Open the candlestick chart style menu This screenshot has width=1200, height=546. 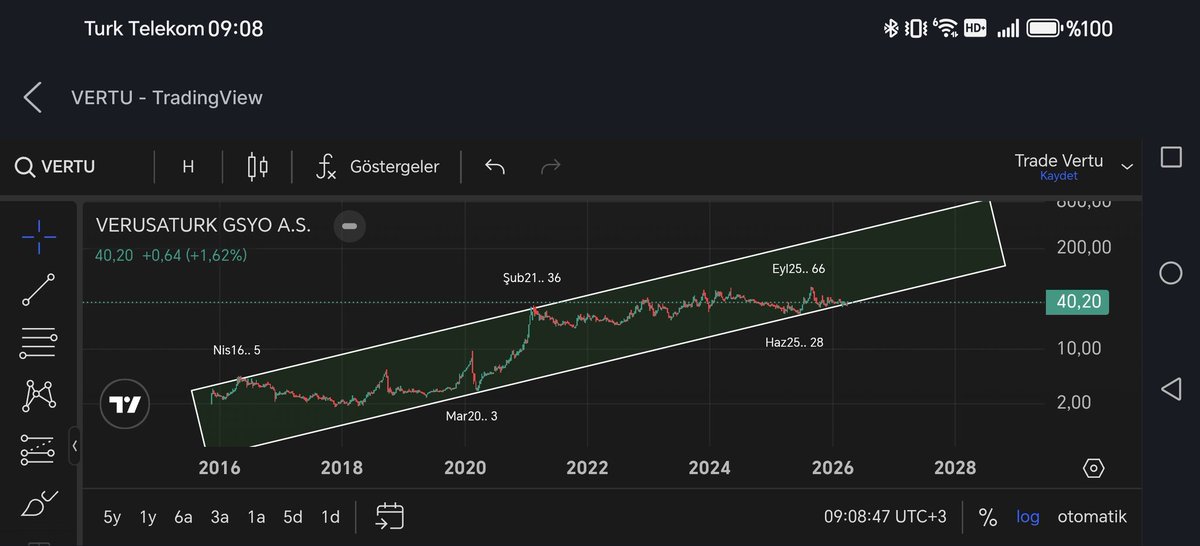(x=258, y=167)
